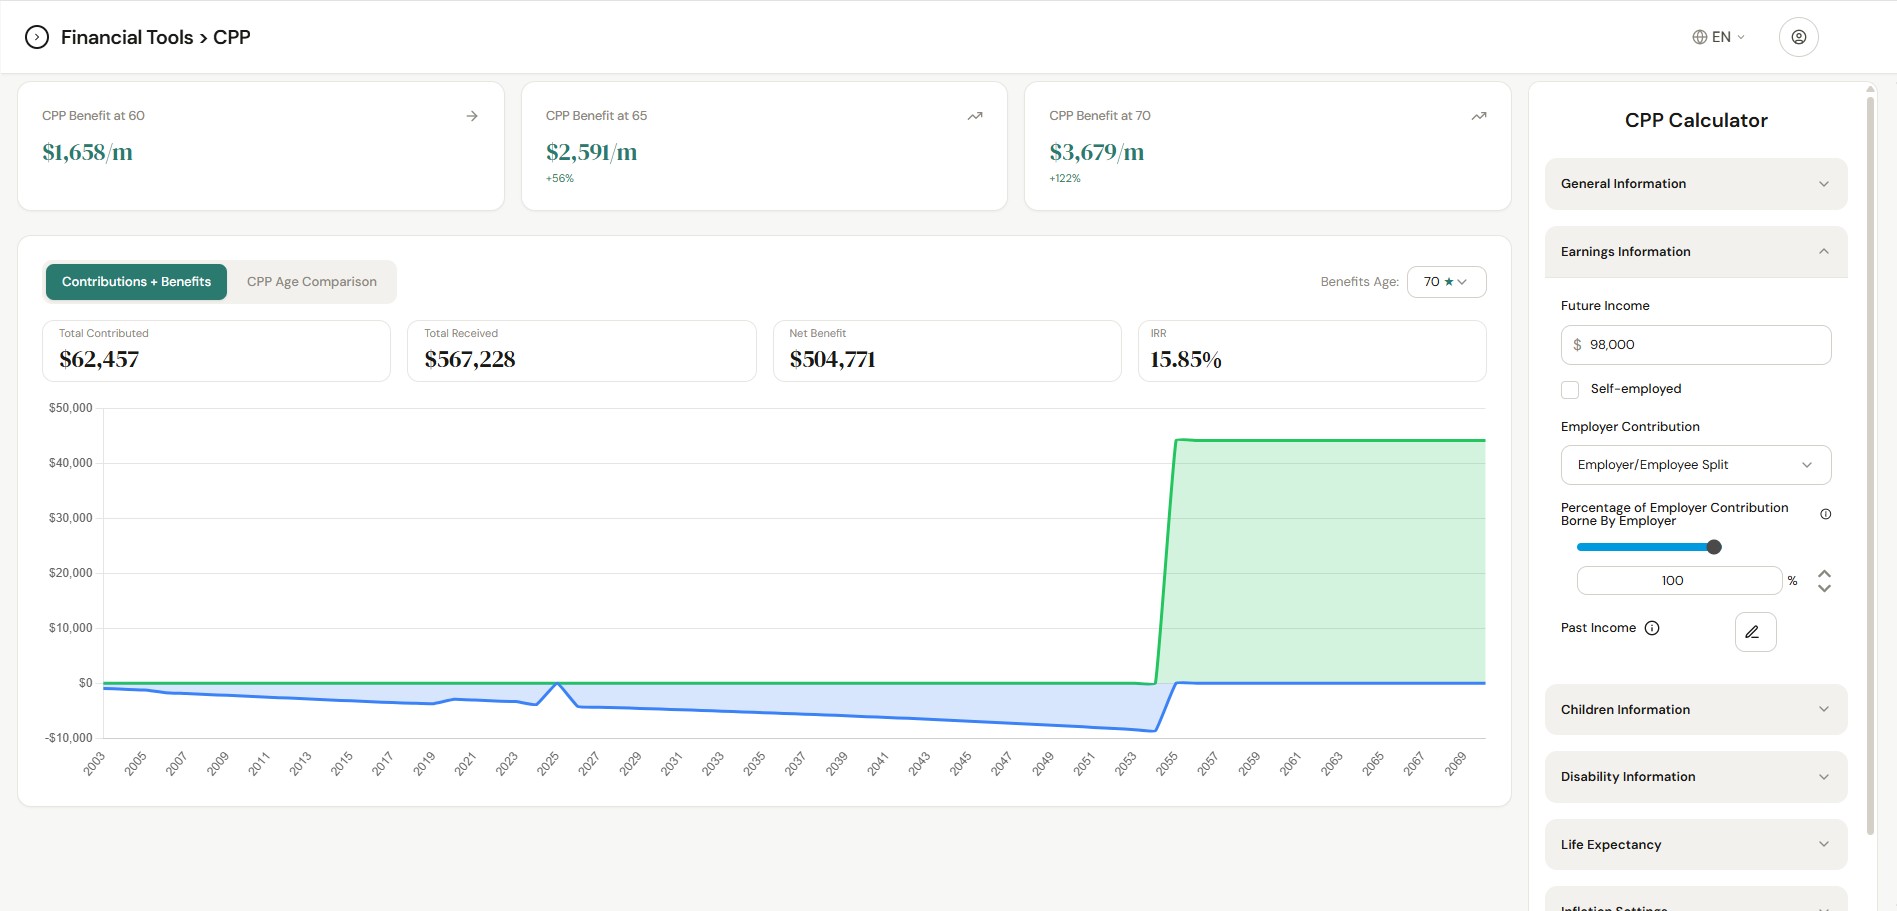Toggle the Self-employed checkbox

(x=1570, y=389)
